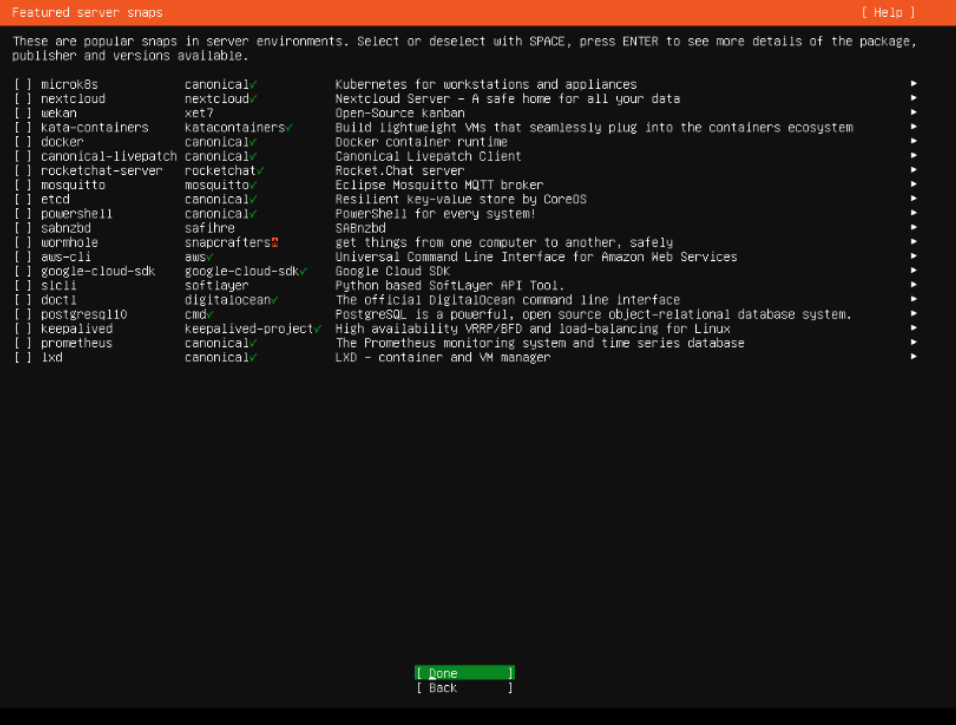Expand details arrow on lxd row
This screenshot has height=725, width=956.
[913, 357]
